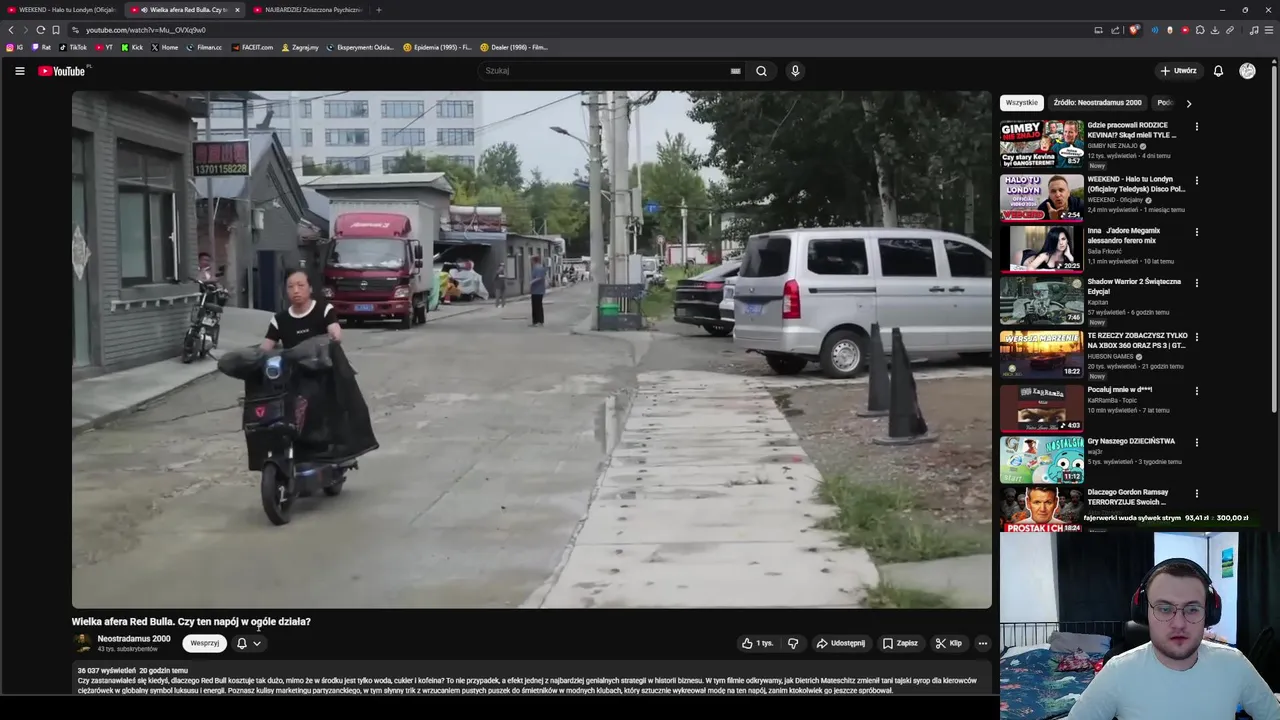Click the Utwórz create button

[1178, 71]
